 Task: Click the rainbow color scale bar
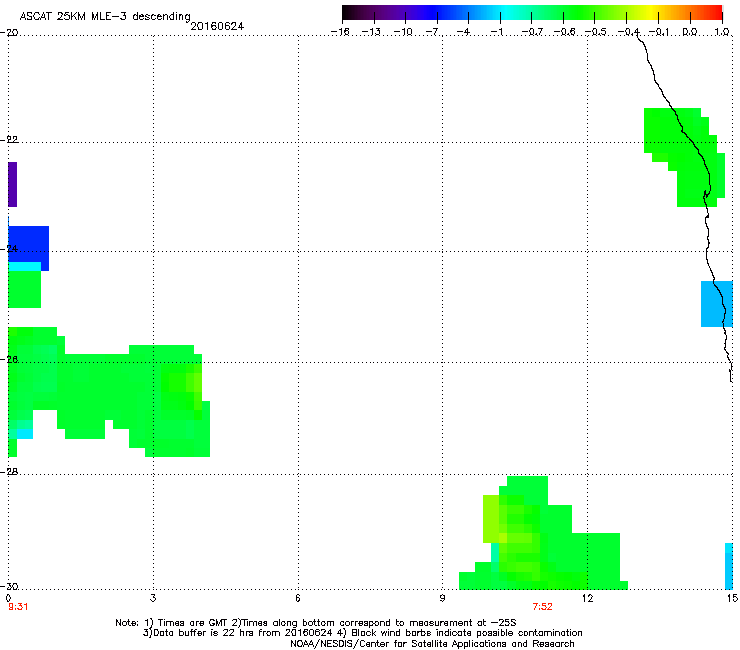tap(532, 12)
